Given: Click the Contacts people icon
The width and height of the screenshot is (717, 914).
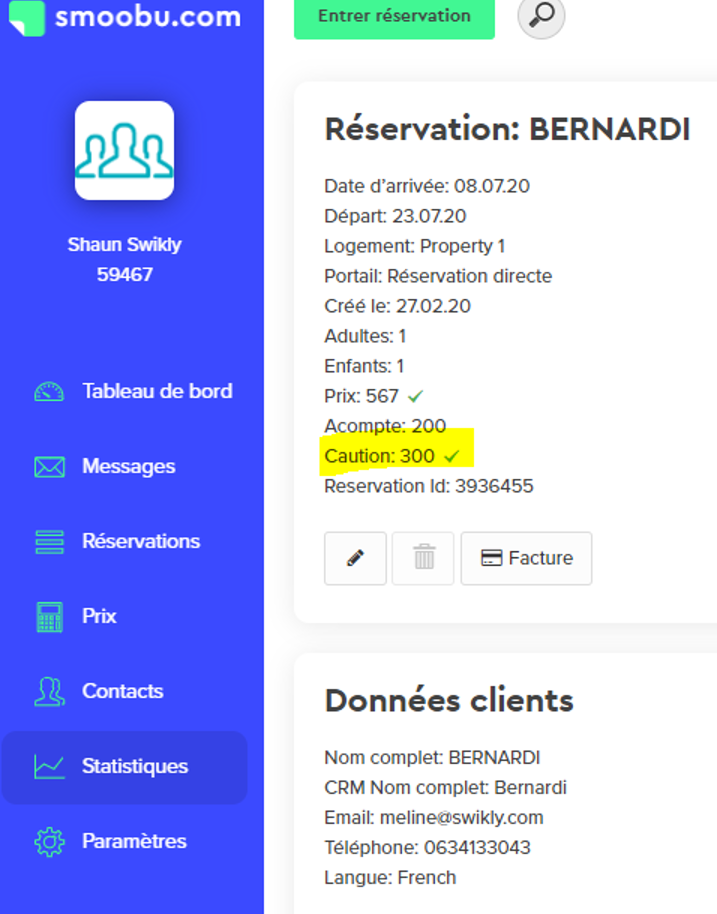Looking at the screenshot, I should (x=49, y=692).
